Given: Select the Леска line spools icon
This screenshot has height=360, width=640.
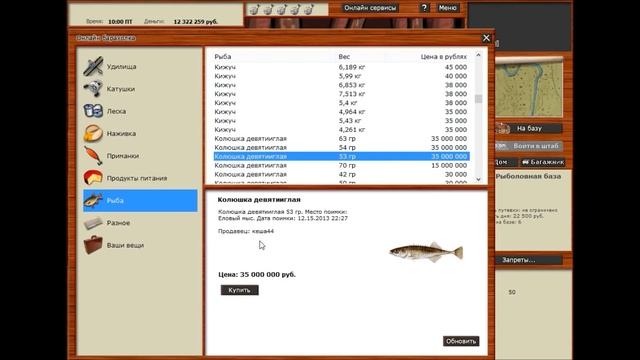Looking at the screenshot, I should tap(93, 111).
